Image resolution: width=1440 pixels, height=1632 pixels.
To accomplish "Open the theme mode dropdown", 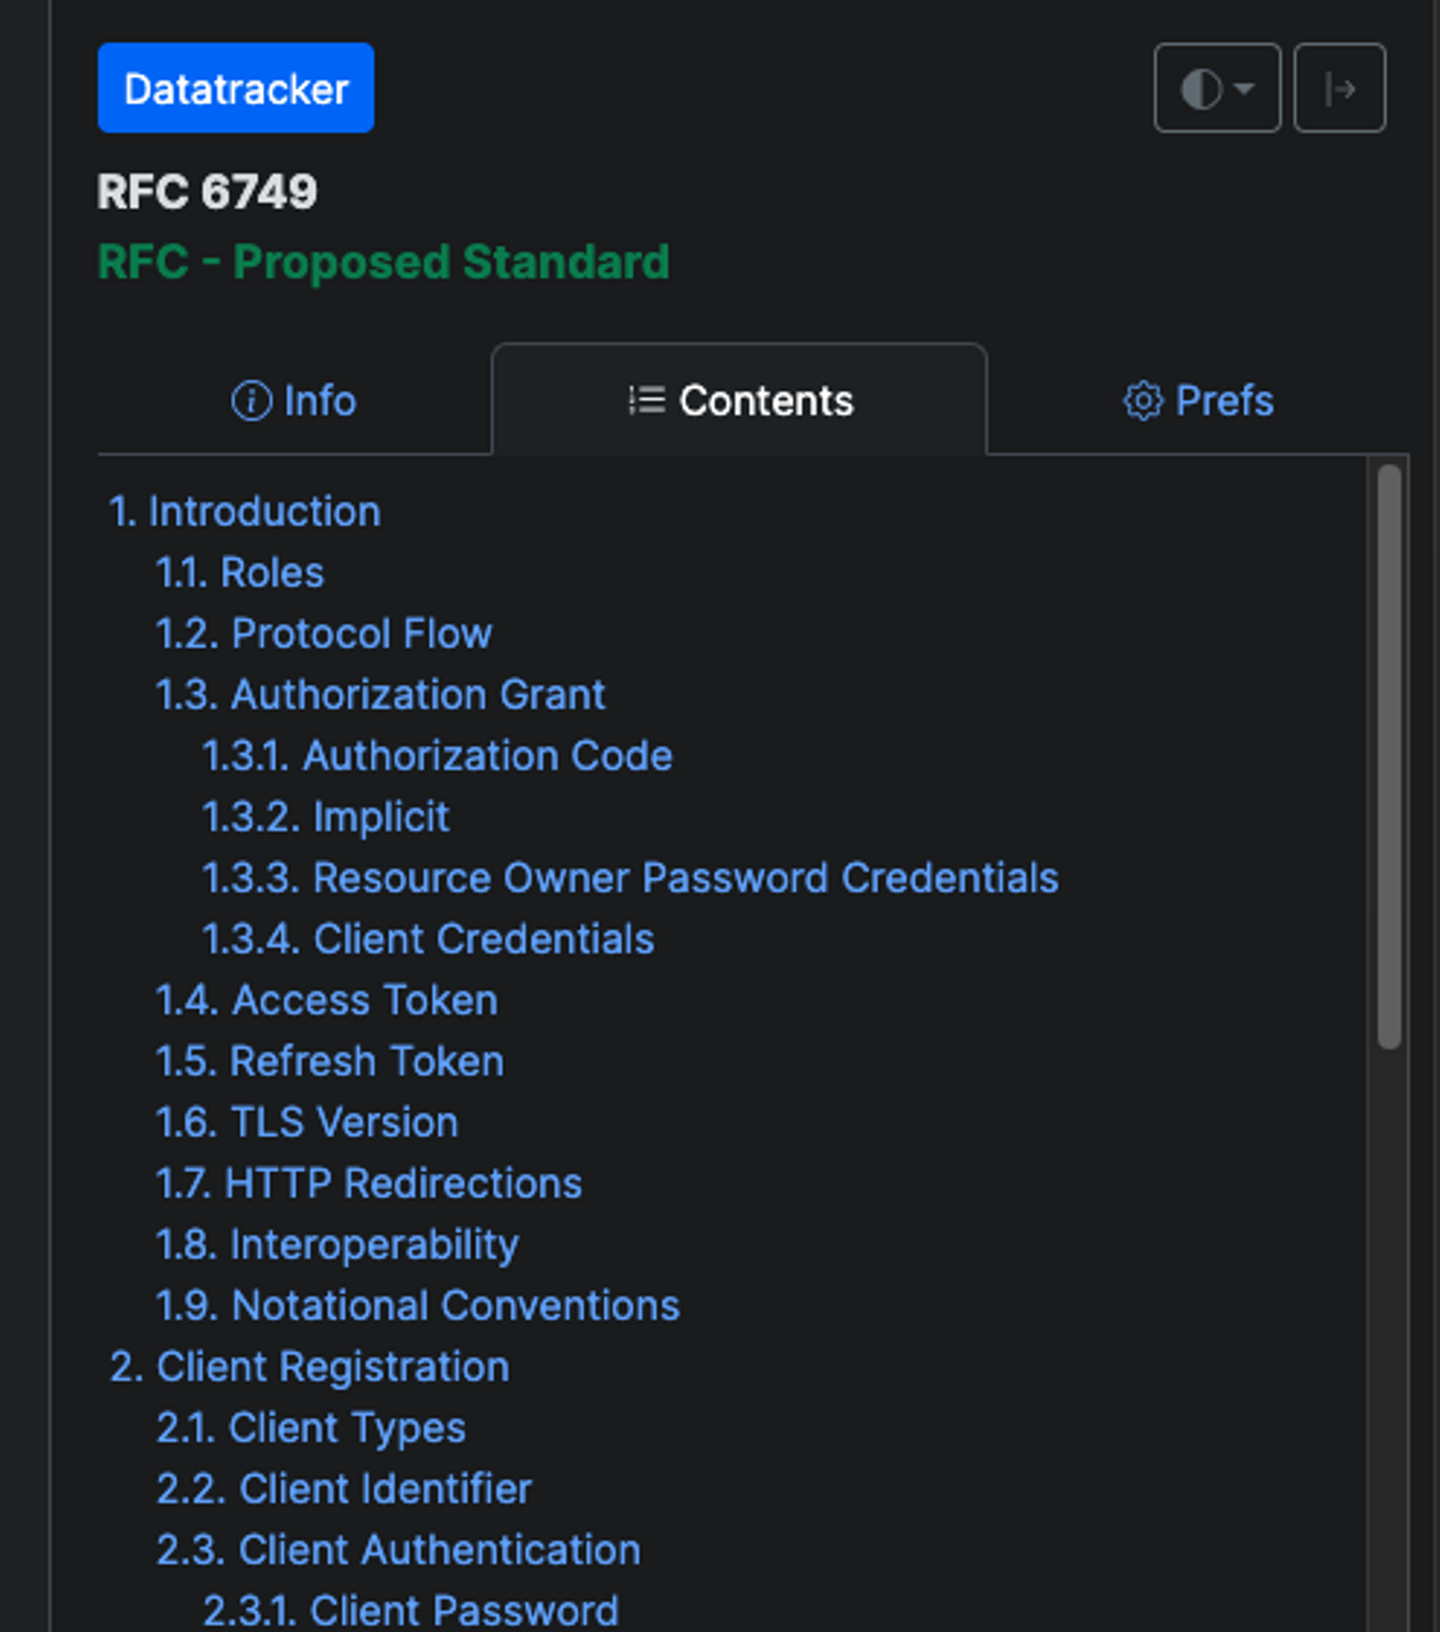I will [1216, 88].
